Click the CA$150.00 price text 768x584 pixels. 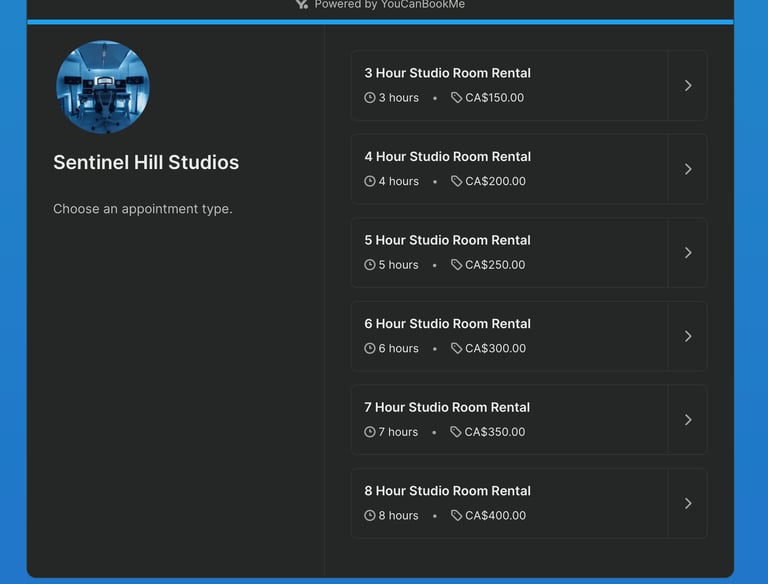[495, 97]
